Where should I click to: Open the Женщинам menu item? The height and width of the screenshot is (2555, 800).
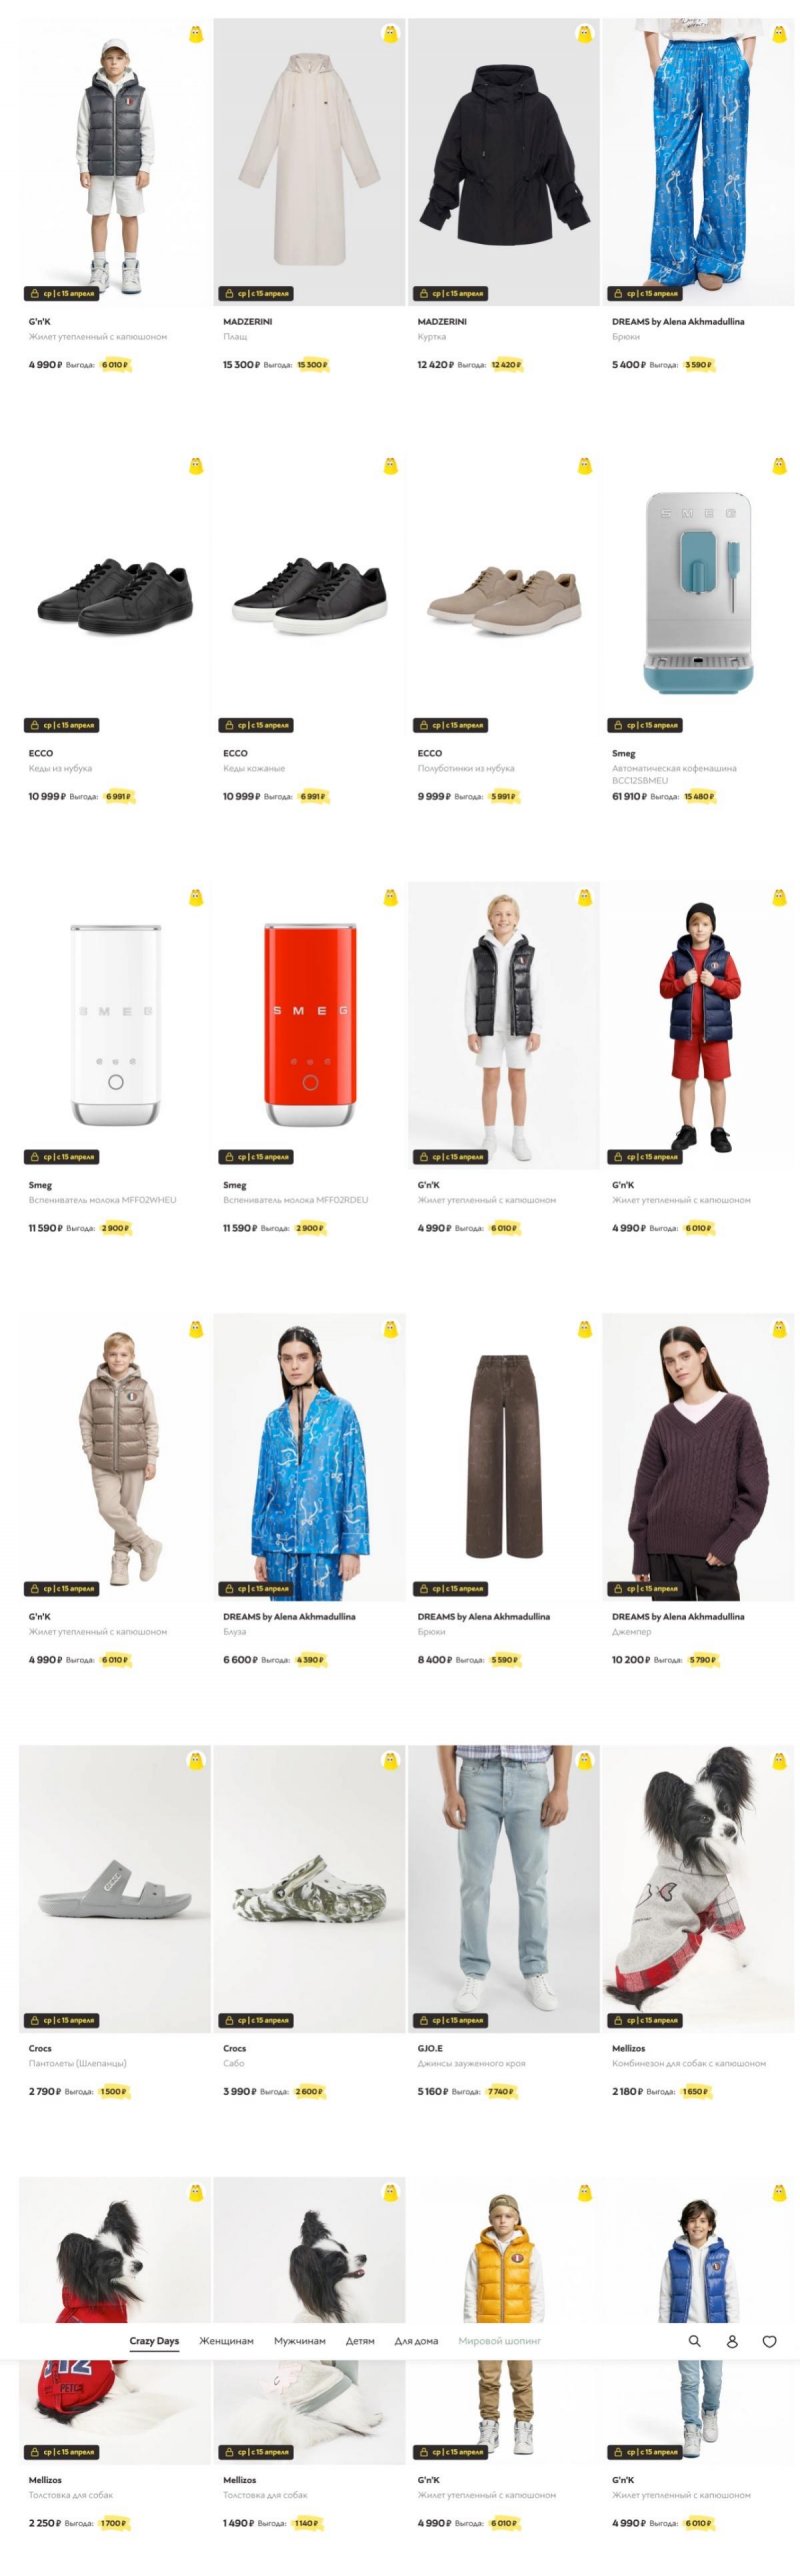226,2340
